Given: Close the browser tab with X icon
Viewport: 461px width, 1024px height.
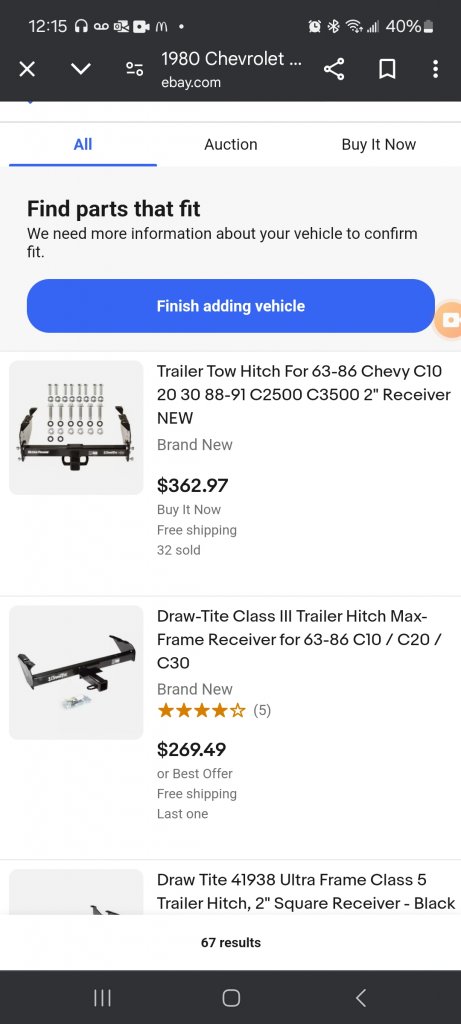Looking at the screenshot, I should (x=27, y=69).
